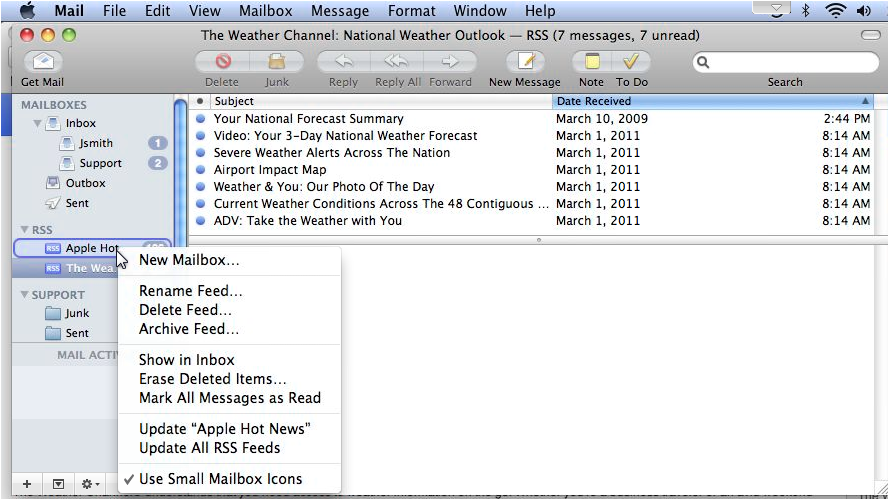The width and height of the screenshot is (889, 500).
Task: Collapse the SUPPORT section triangle
Action: click(x=24, y=295)
